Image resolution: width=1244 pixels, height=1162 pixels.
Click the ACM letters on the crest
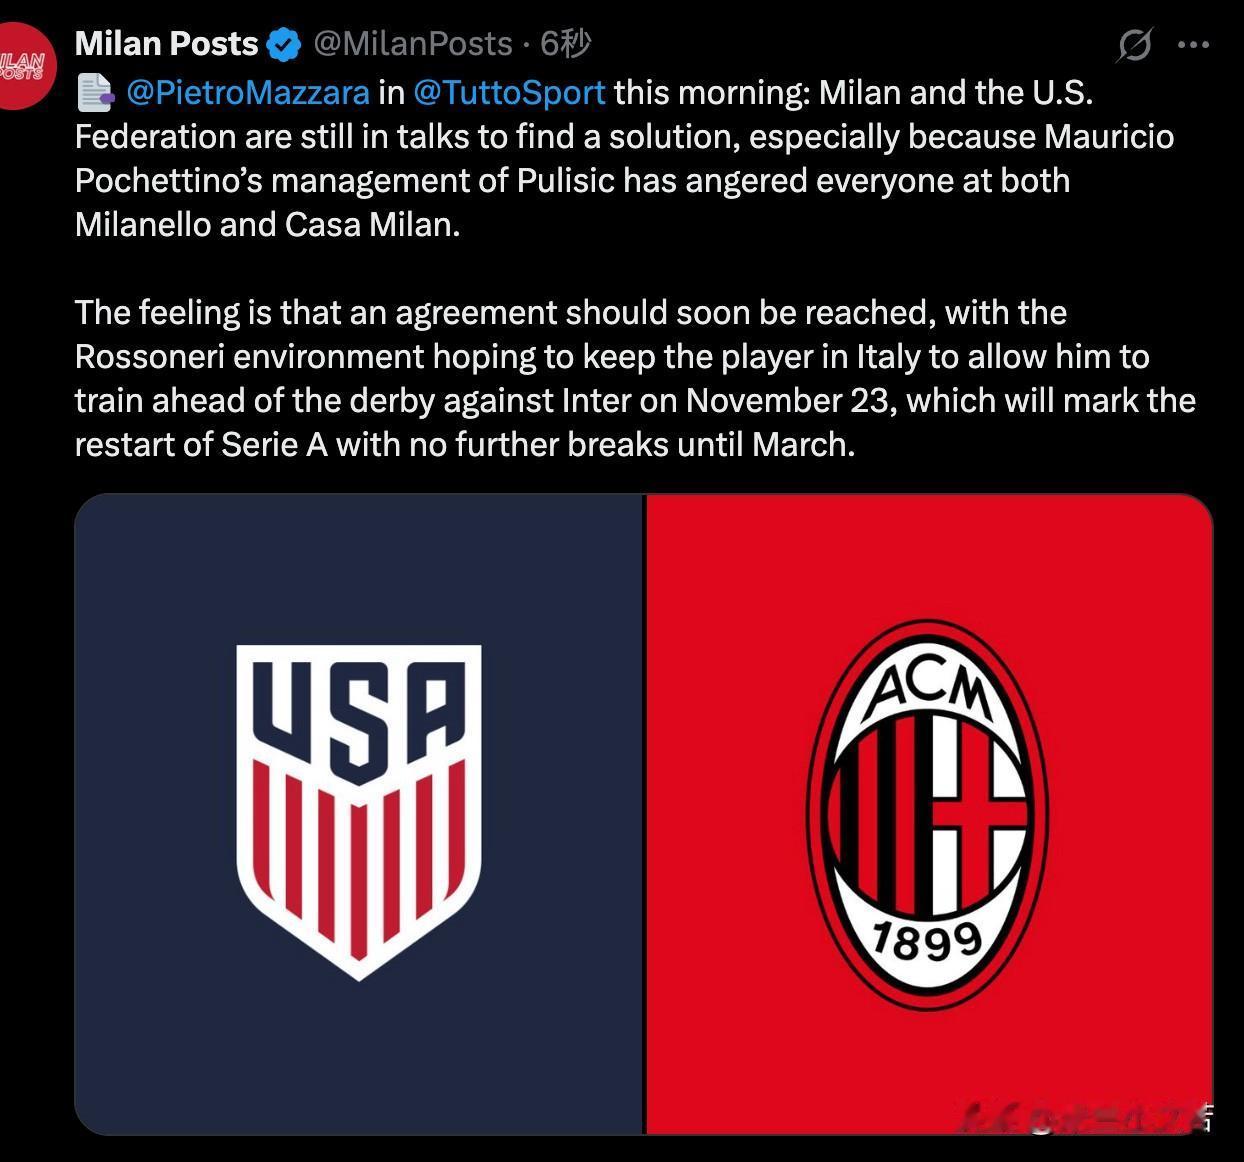coord(928,688)
